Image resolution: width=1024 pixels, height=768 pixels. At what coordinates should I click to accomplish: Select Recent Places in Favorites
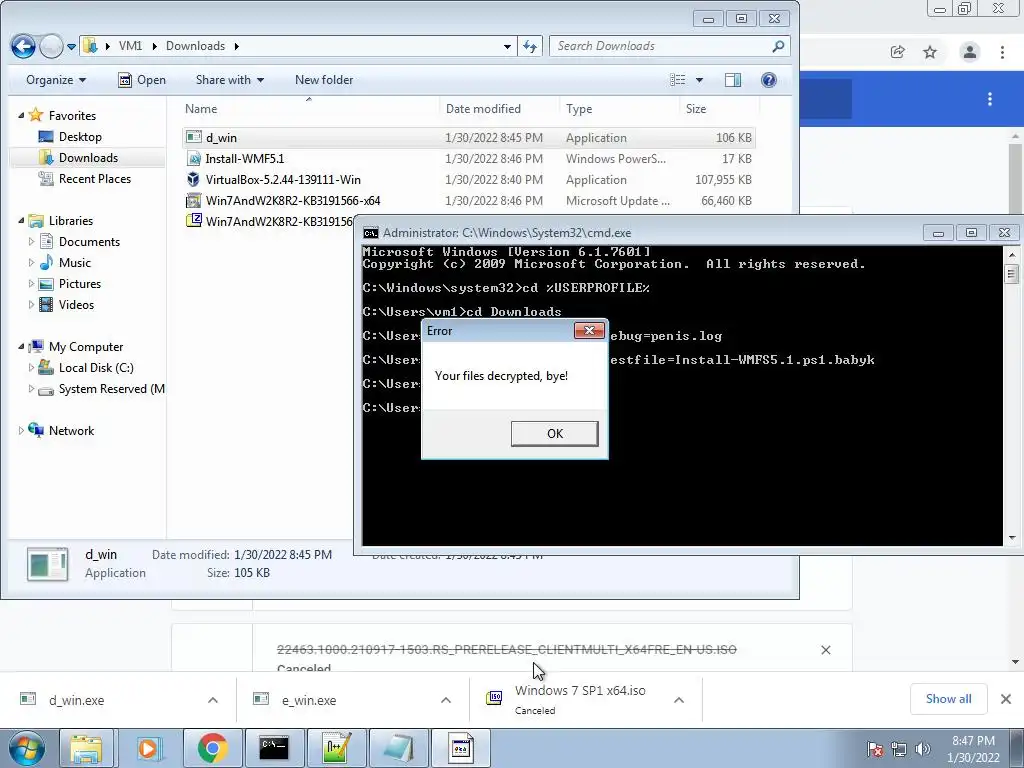pyautogui.click(x=95, y=178)
